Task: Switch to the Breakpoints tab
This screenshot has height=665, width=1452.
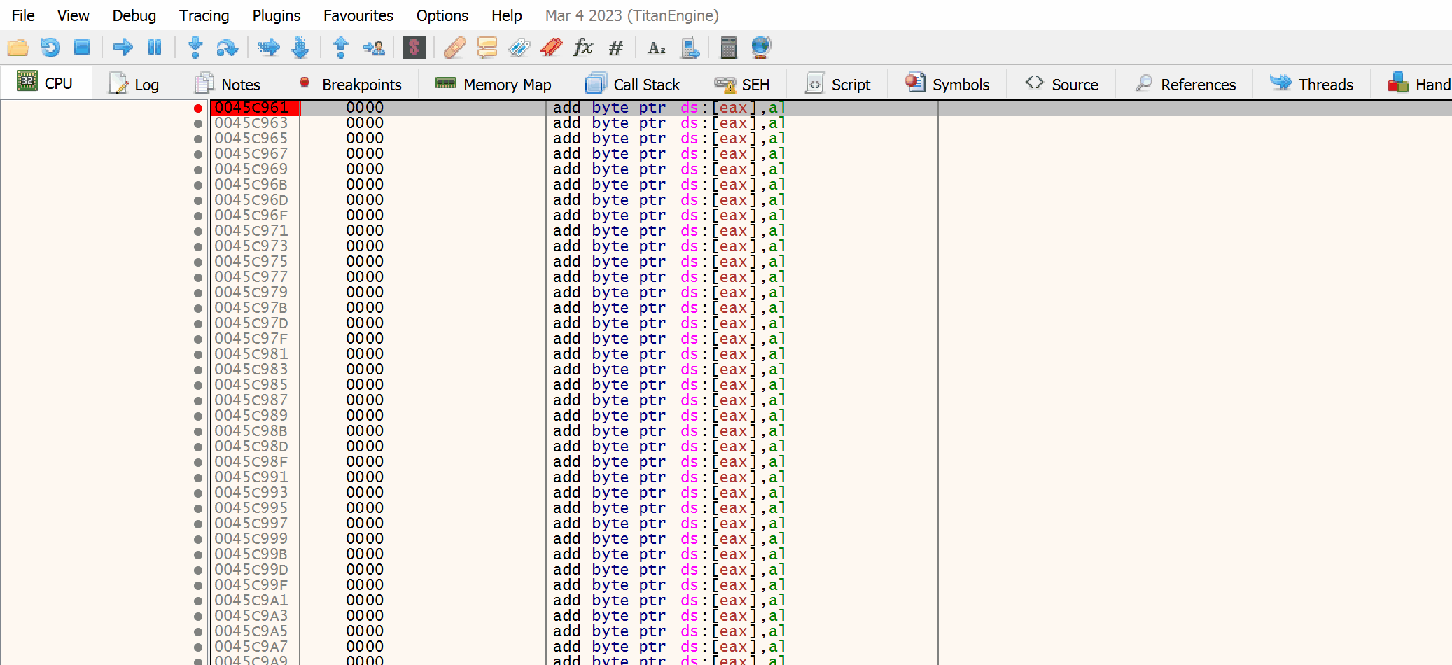Action: [349, 84]
